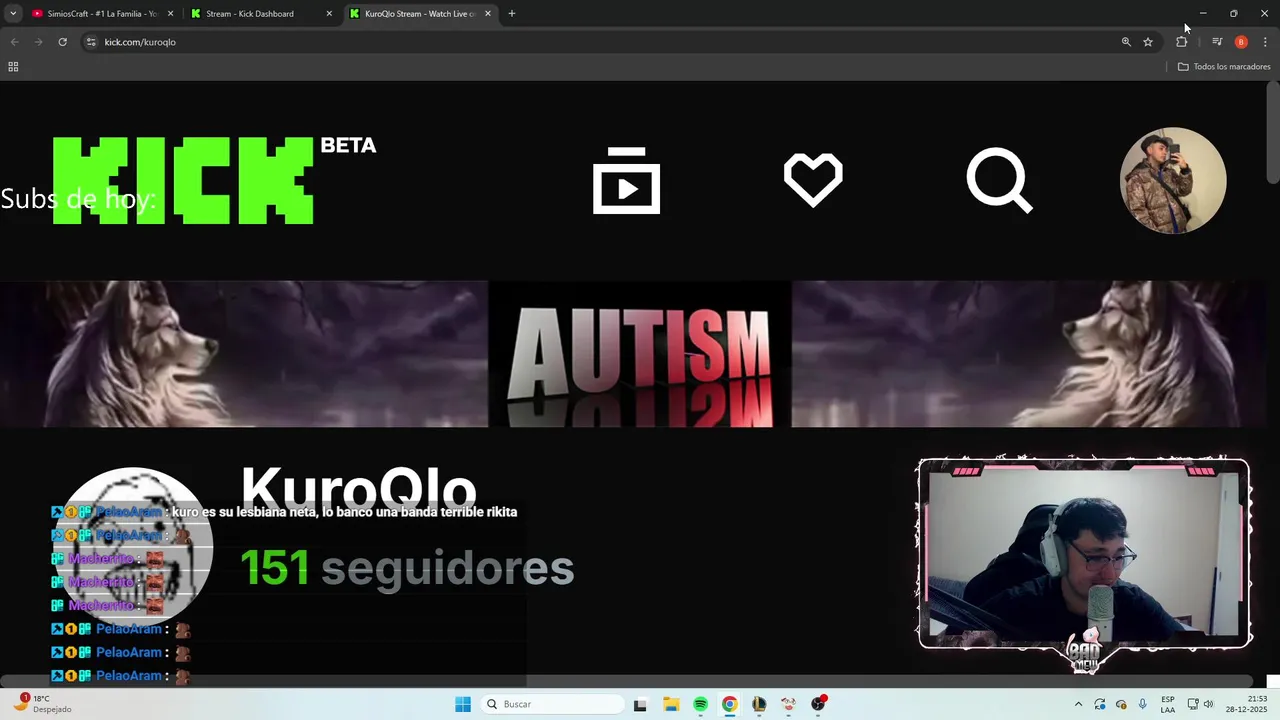The height and width of the screenshot is (720, 1280).
Task: Open the ESP LAA language switcher
Action: (1168, 704)
